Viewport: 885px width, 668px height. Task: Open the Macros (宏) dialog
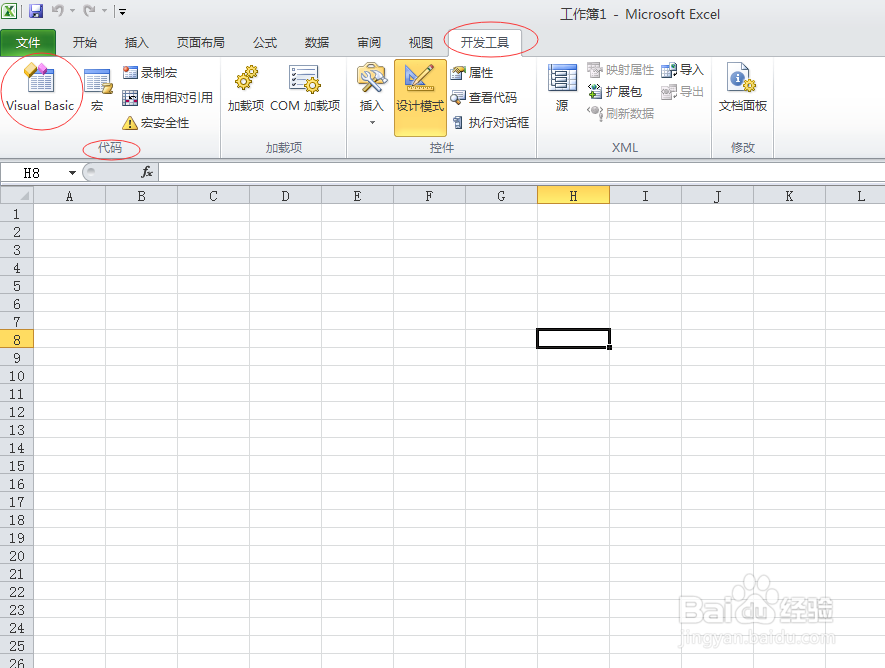(98, 90)
